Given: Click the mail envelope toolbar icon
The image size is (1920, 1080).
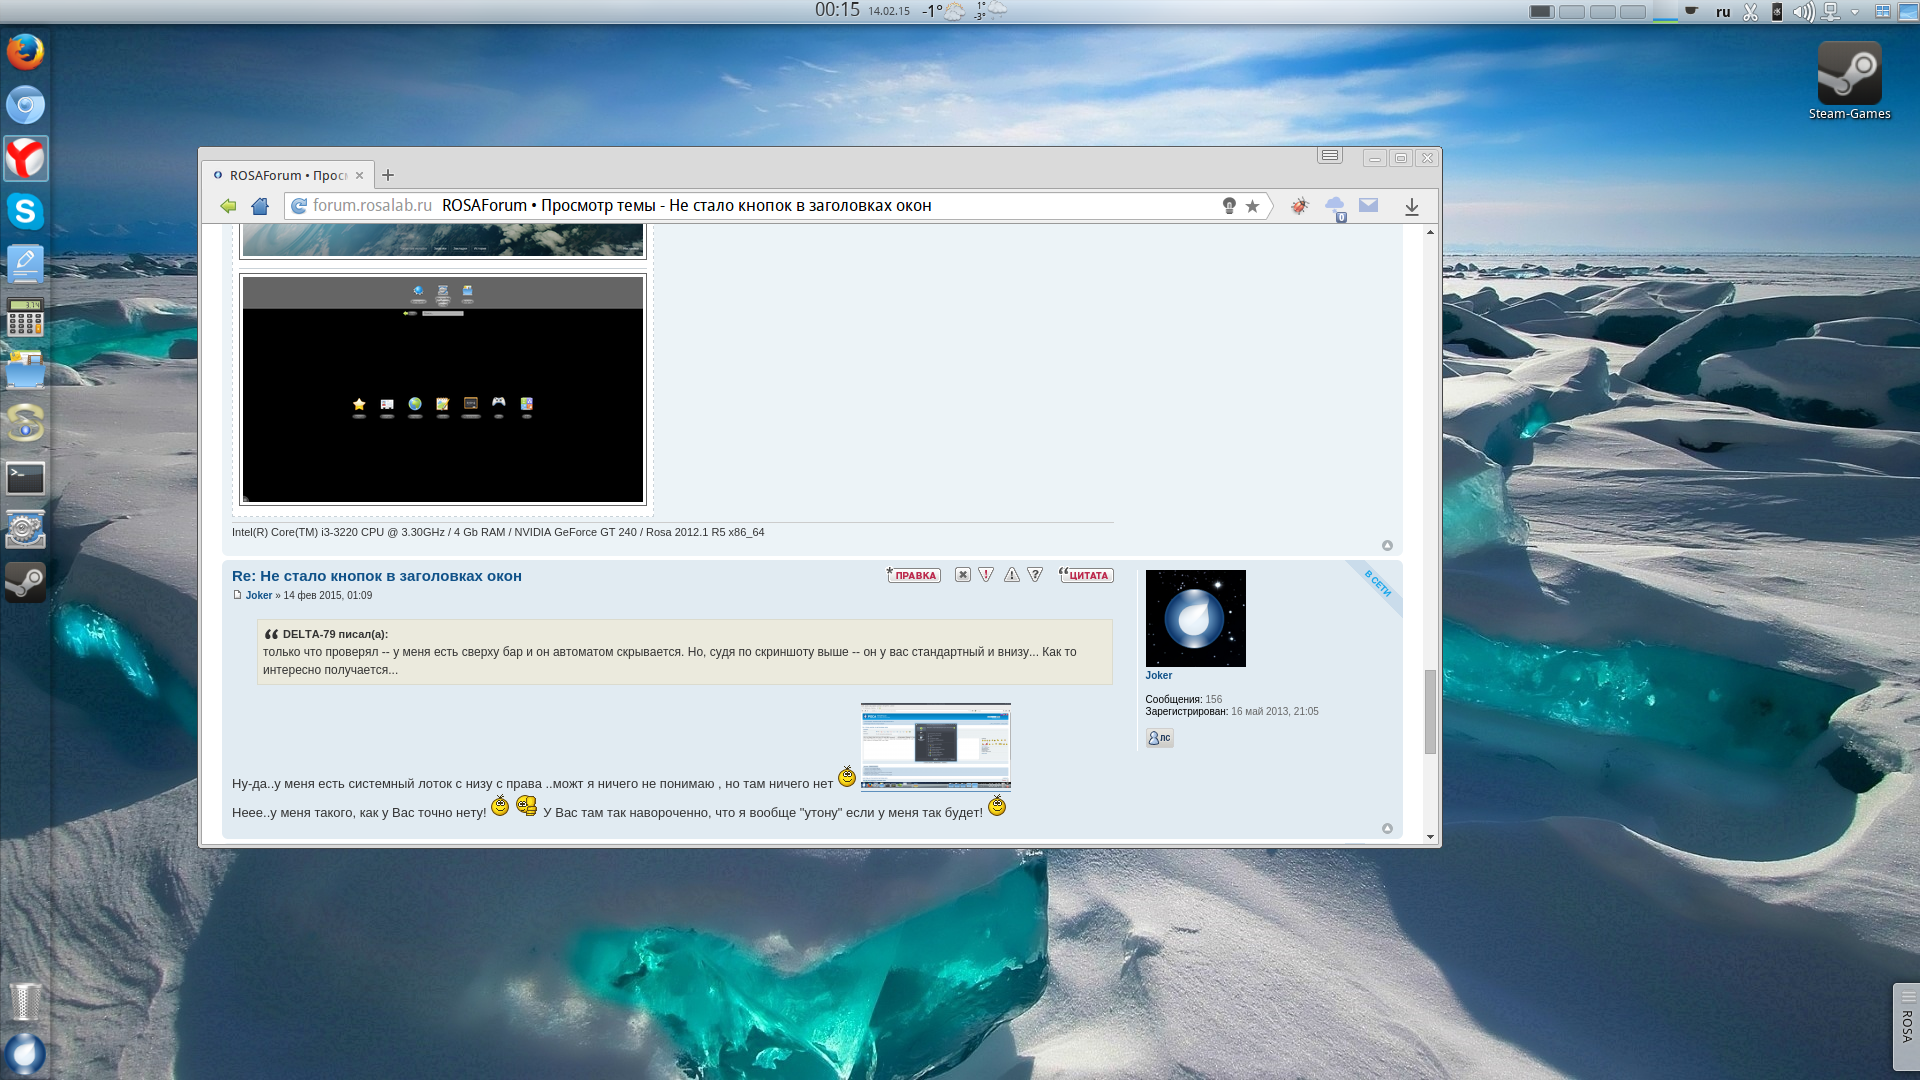Looking at the screenshot, I should (x=1368, y=205).
